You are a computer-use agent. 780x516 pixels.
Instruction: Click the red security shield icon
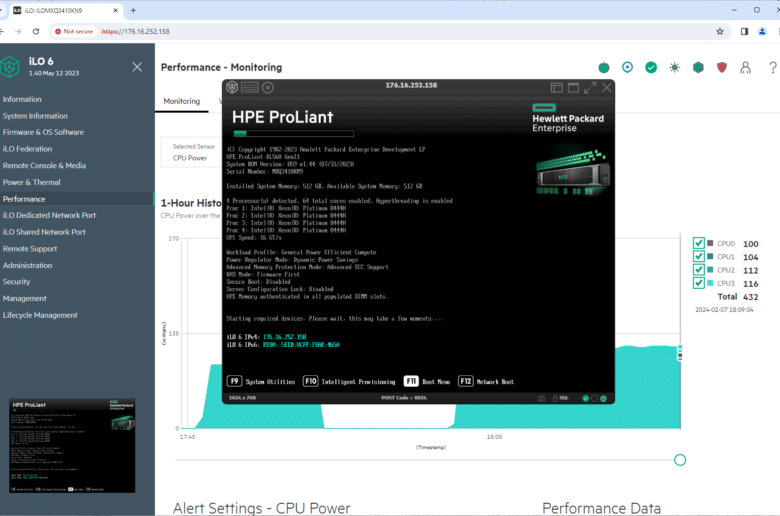tap(722, 67)
